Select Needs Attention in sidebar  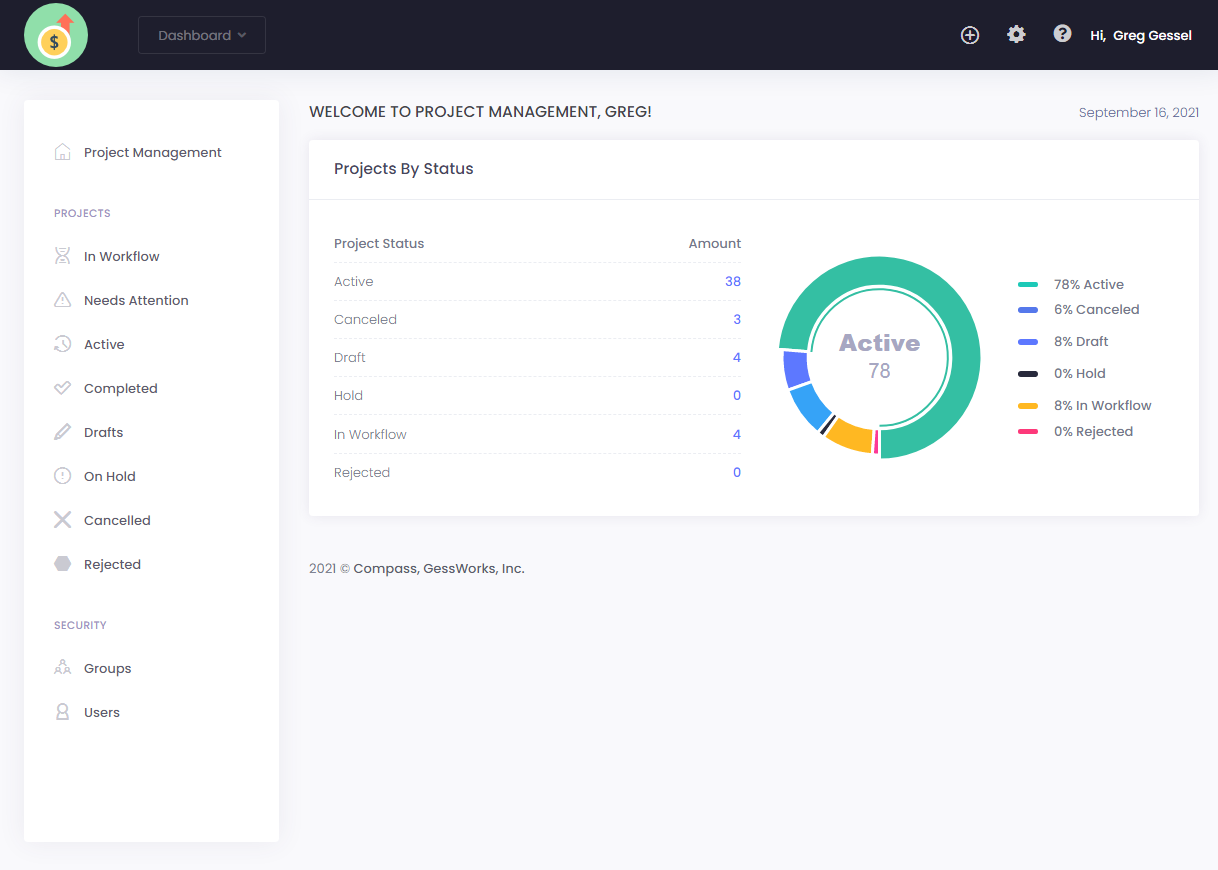point(136,300)
